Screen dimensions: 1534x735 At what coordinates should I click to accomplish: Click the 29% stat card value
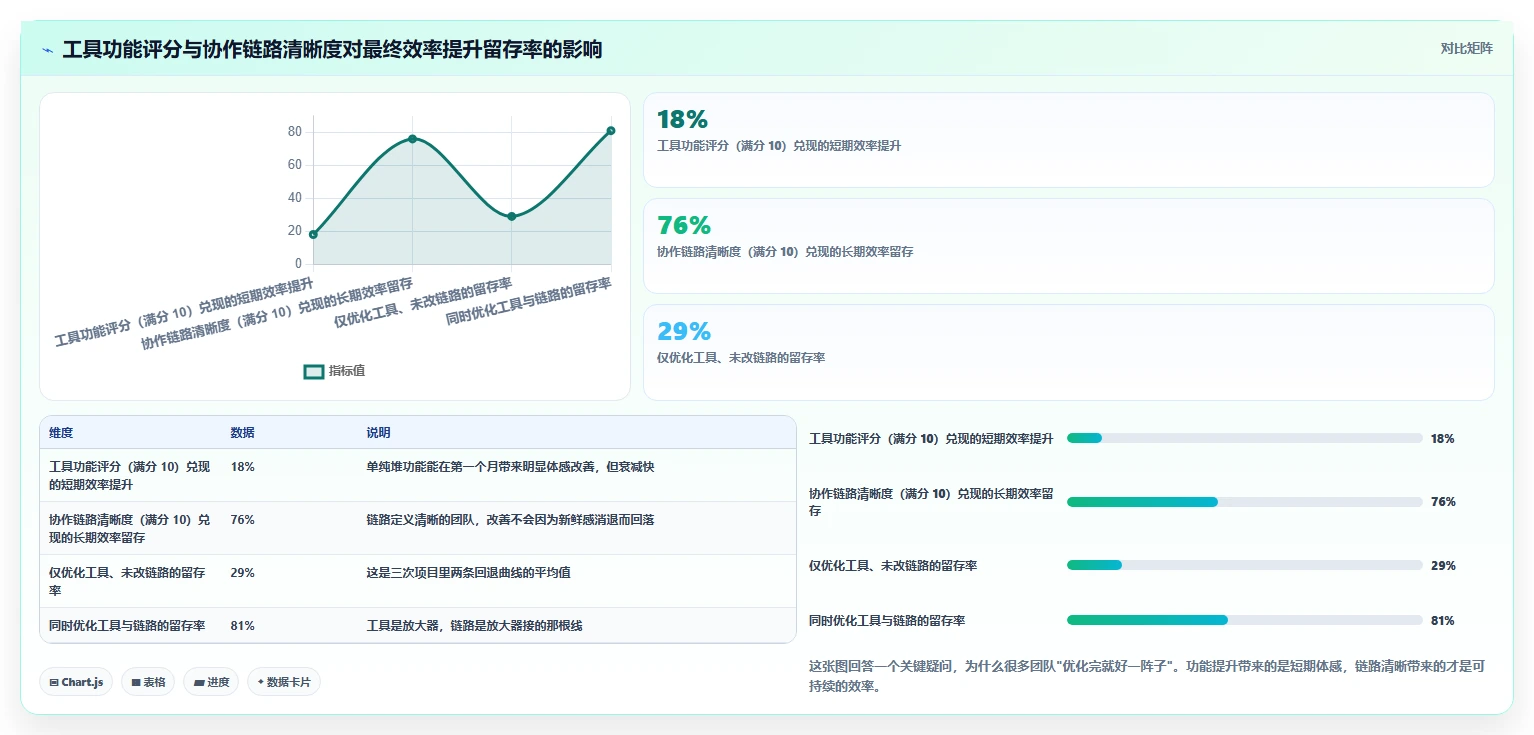point(684,331)
